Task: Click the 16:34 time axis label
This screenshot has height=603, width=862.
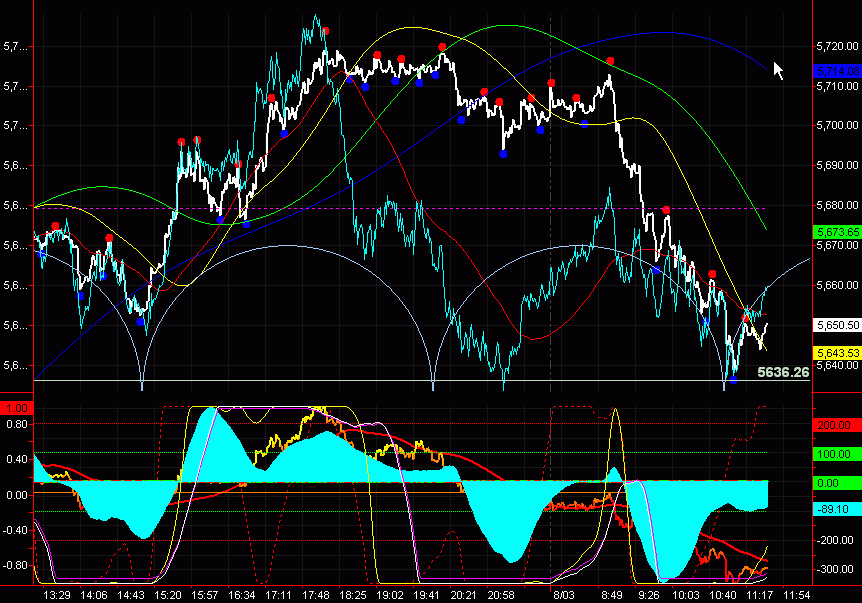Action: click(x=241, y=595)
